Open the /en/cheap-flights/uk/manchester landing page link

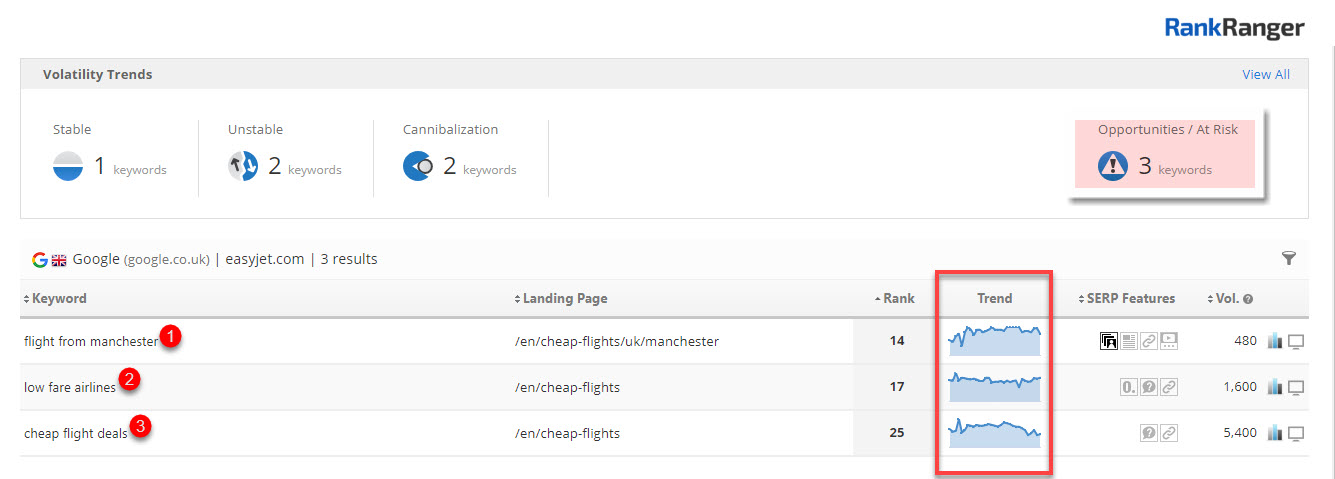[616, 341]
